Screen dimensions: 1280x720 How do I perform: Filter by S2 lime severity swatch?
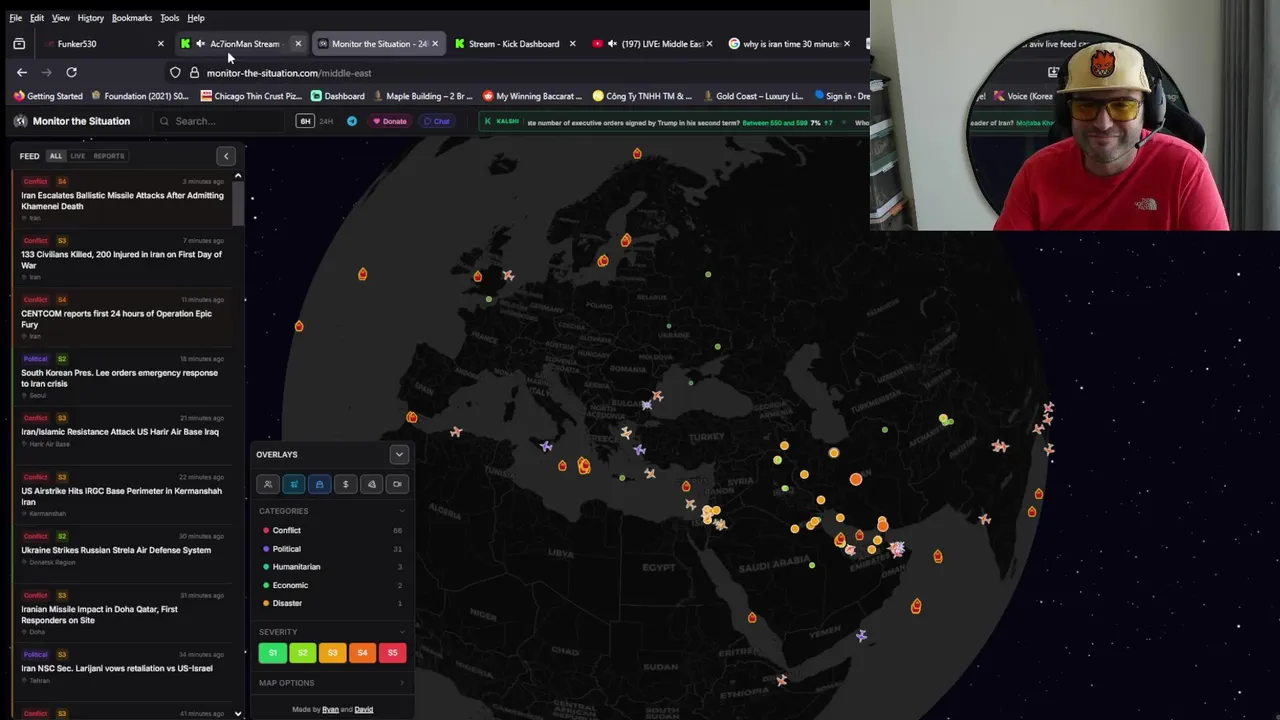[302, 653]
